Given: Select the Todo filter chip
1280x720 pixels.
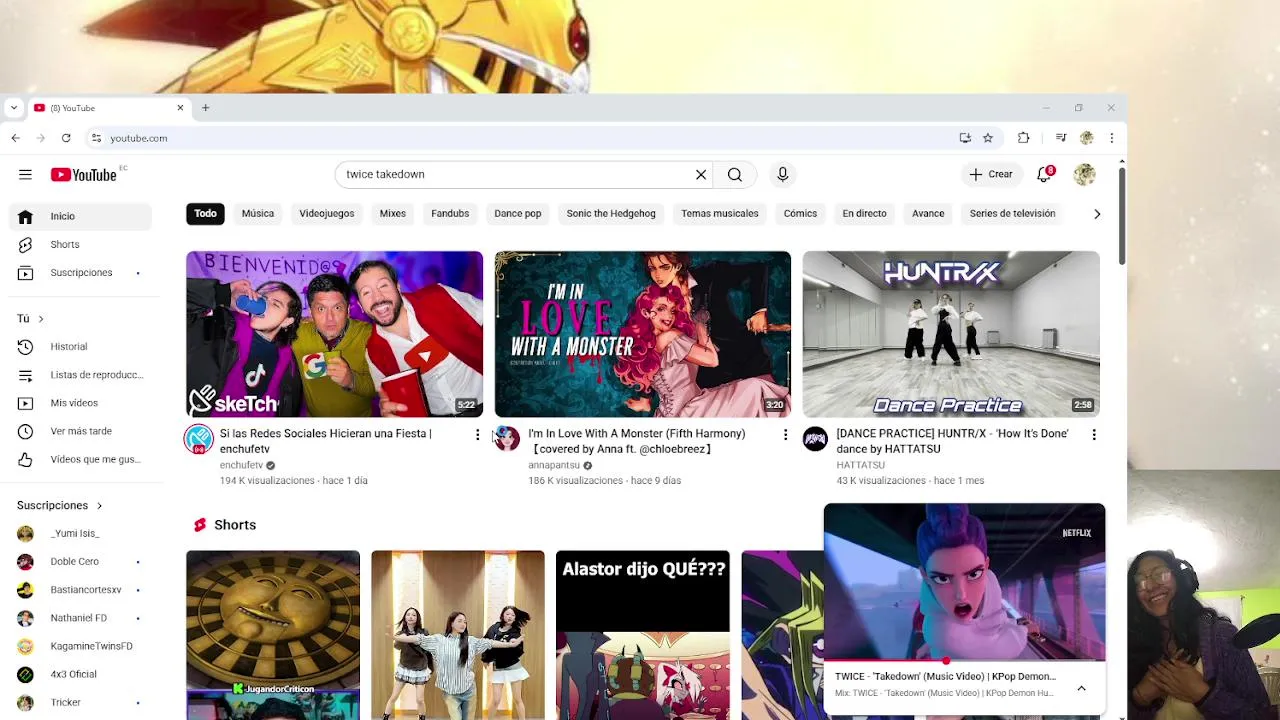Looking at the screenshot, I should (x=205, y=213).
